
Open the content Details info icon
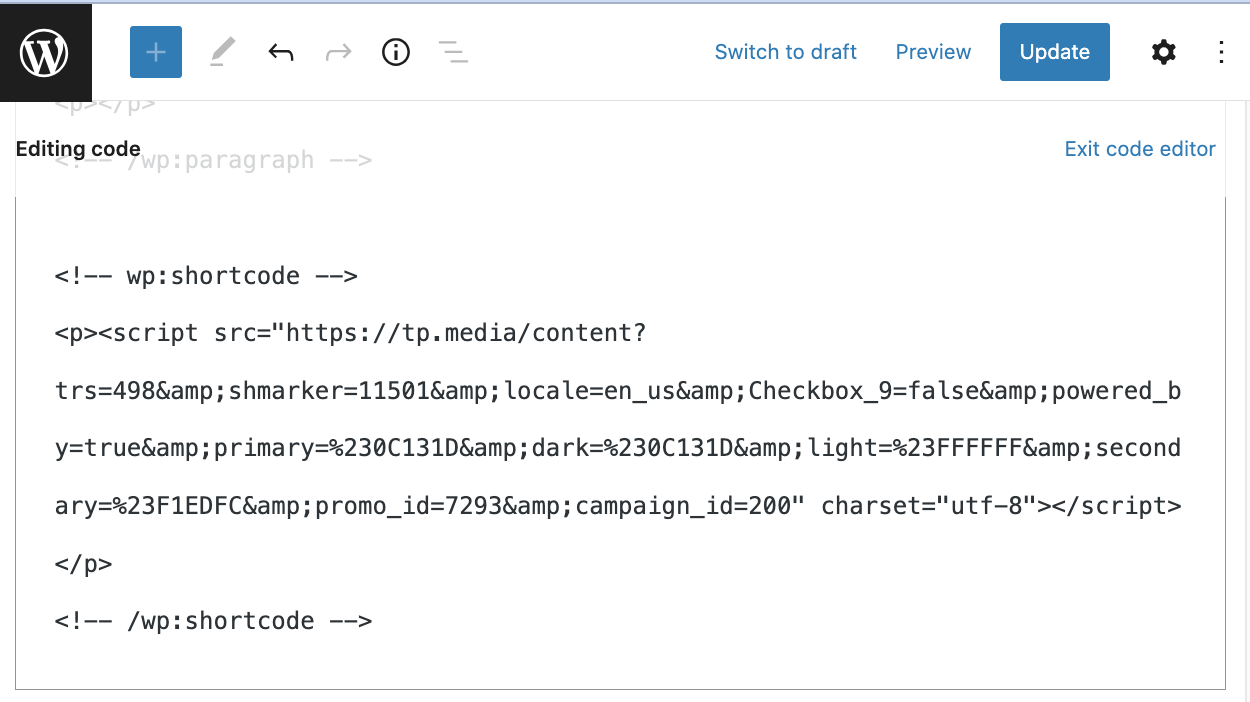(396, 52)
